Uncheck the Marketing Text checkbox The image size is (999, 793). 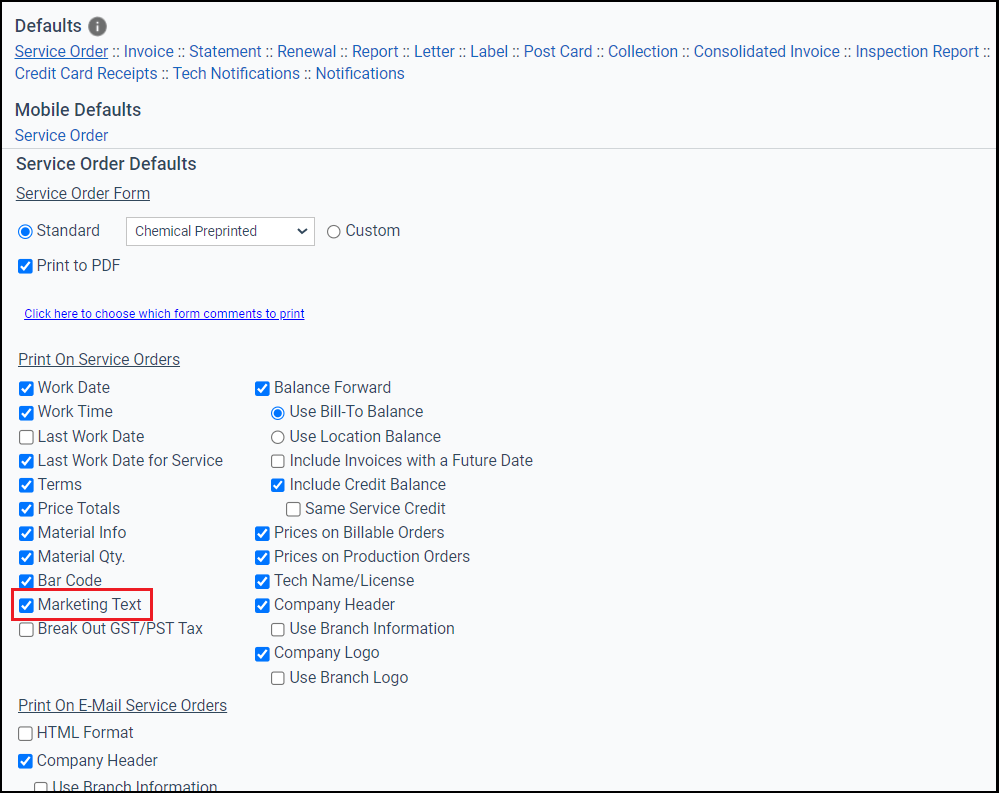(26, 605)
